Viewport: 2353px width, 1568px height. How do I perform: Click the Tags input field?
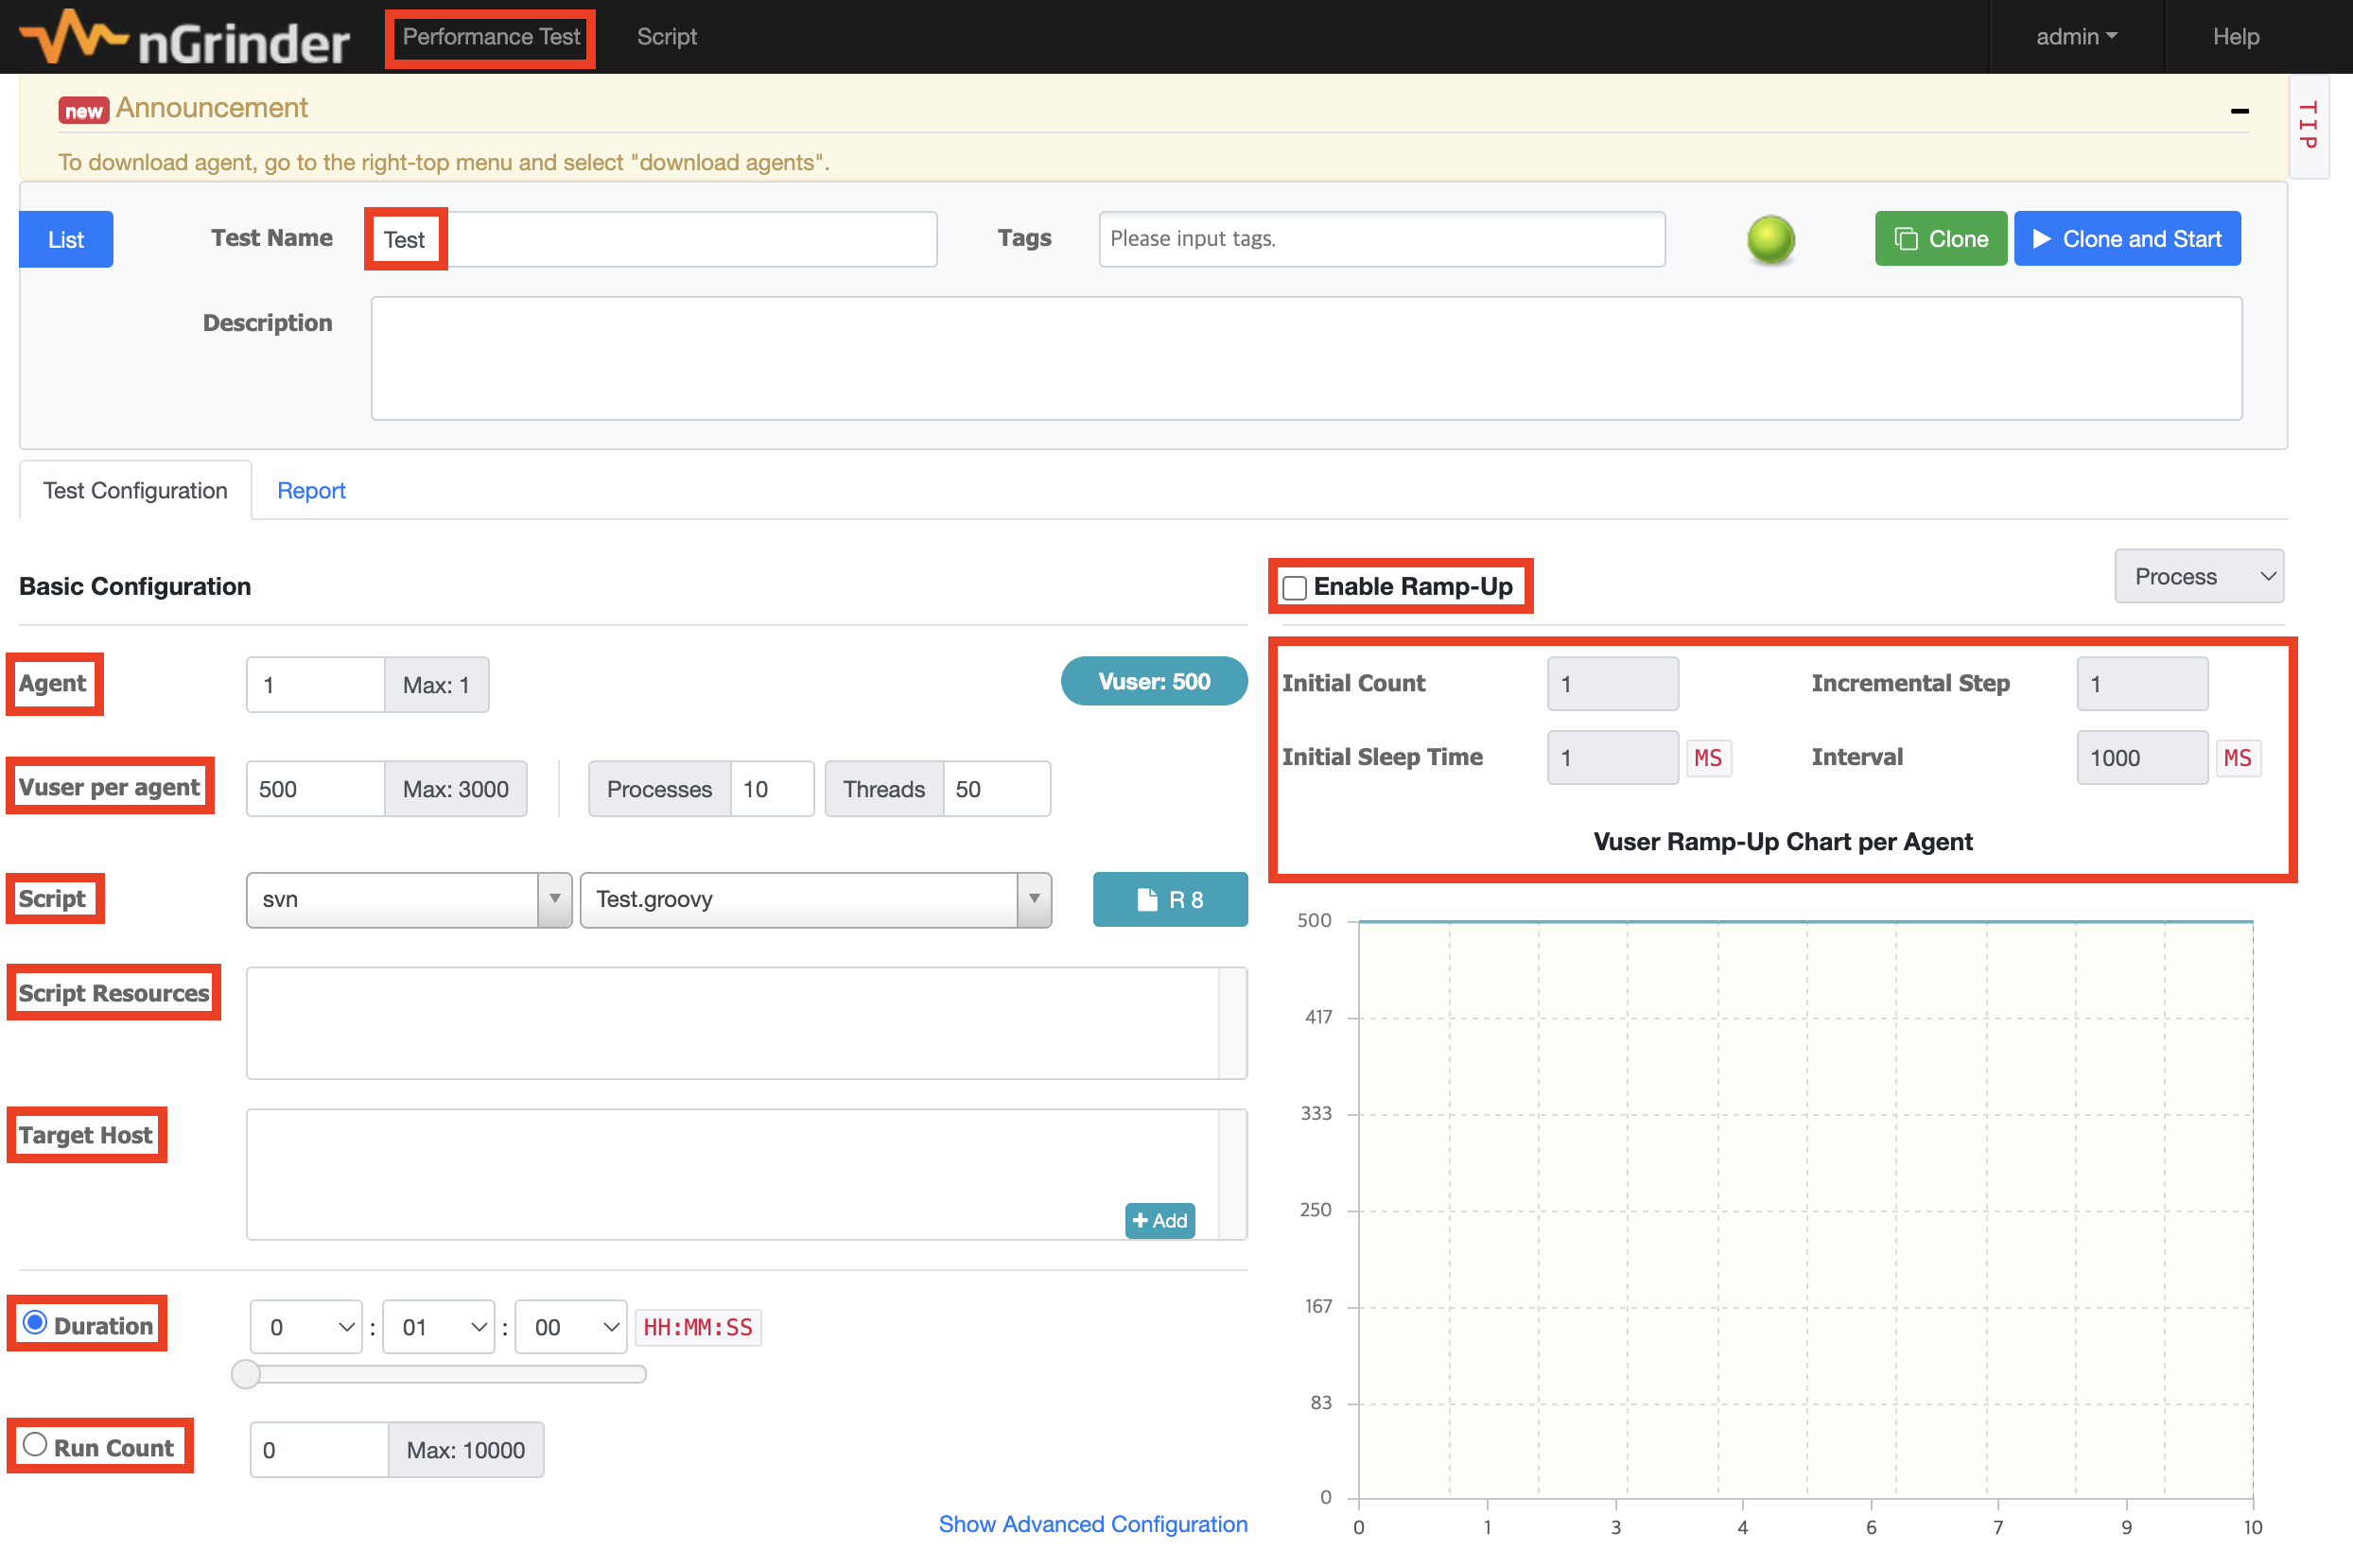click(1381, 239)
